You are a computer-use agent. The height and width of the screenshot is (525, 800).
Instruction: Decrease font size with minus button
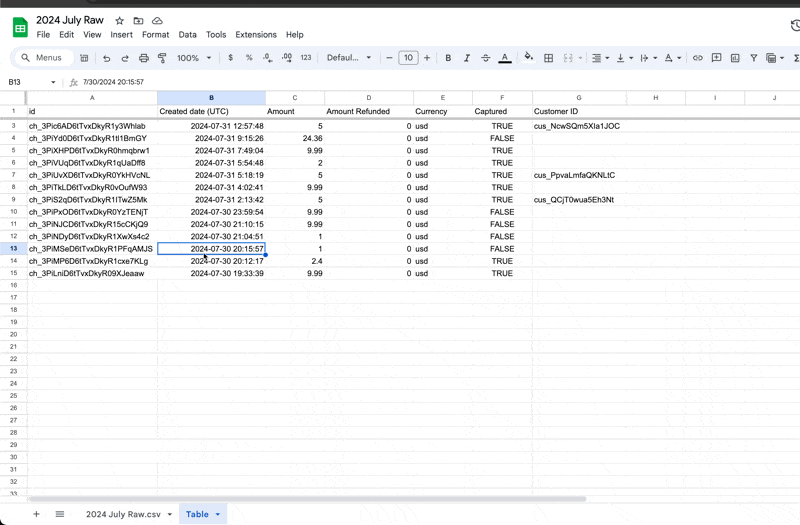[389, 58]
